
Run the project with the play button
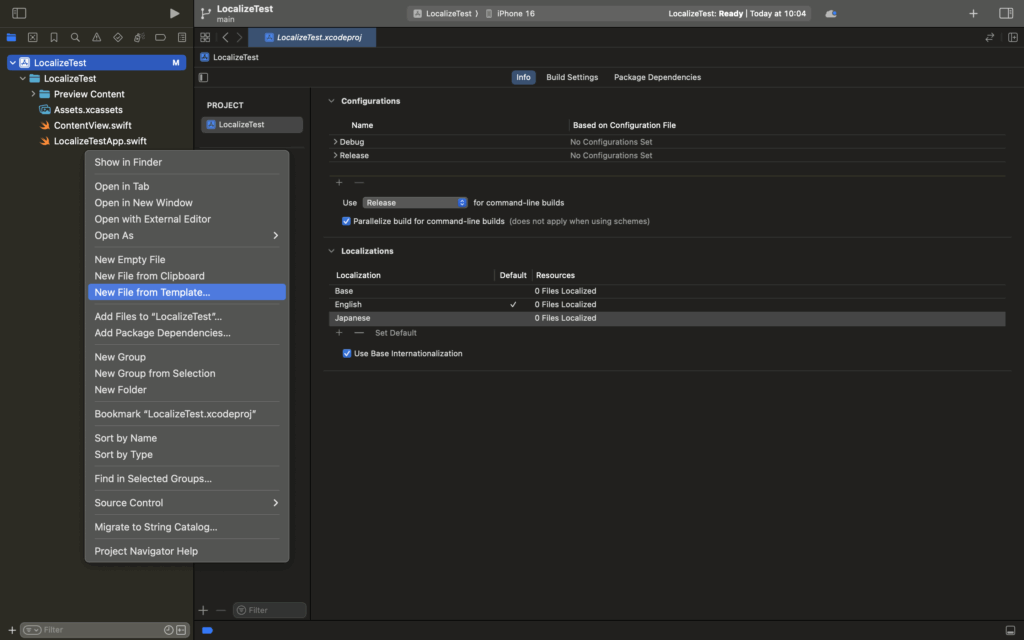[174, 13]
